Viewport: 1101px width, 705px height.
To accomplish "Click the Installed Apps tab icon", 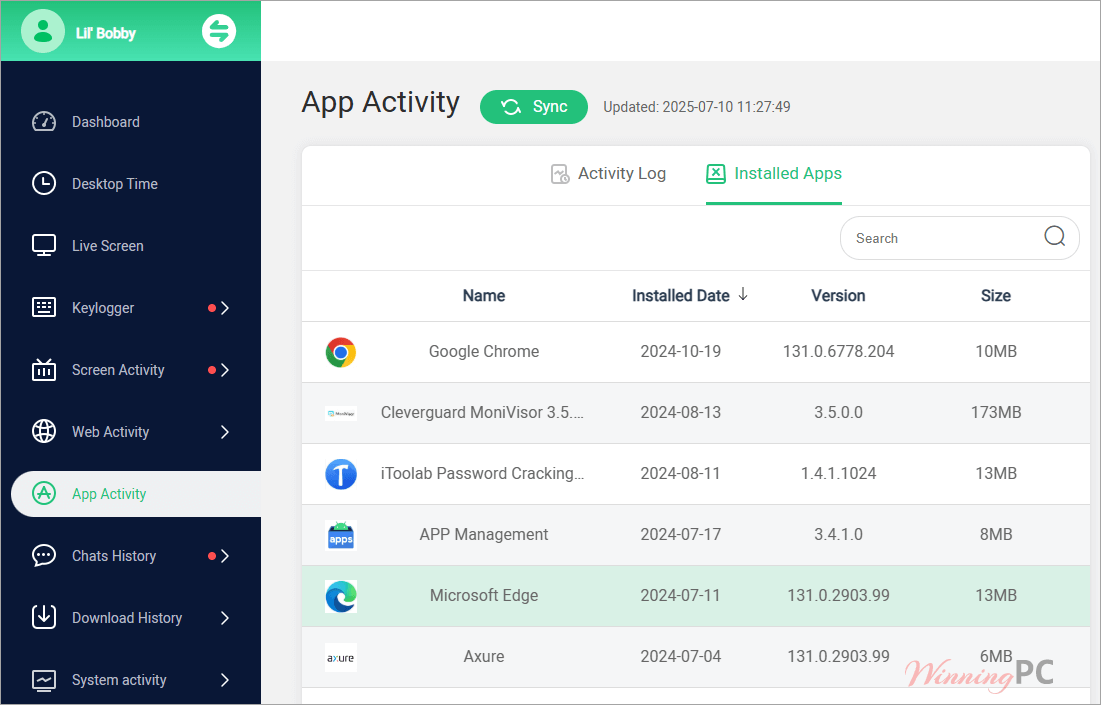I will 716,173.
